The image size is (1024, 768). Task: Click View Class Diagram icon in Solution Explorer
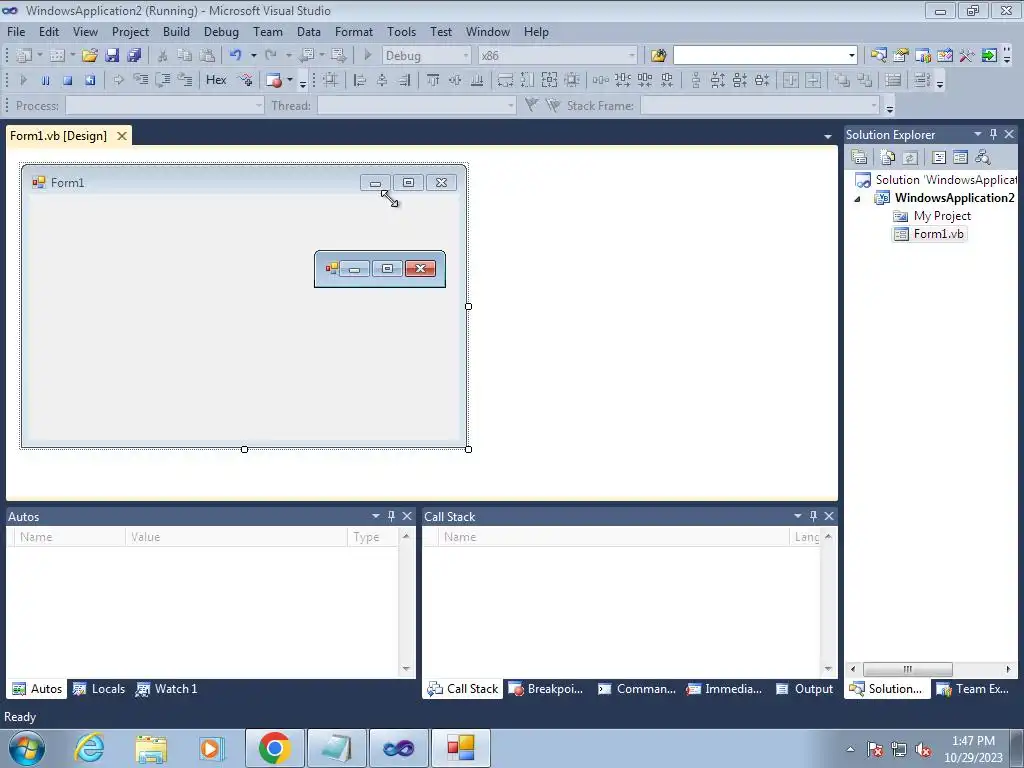click(982, 157)
